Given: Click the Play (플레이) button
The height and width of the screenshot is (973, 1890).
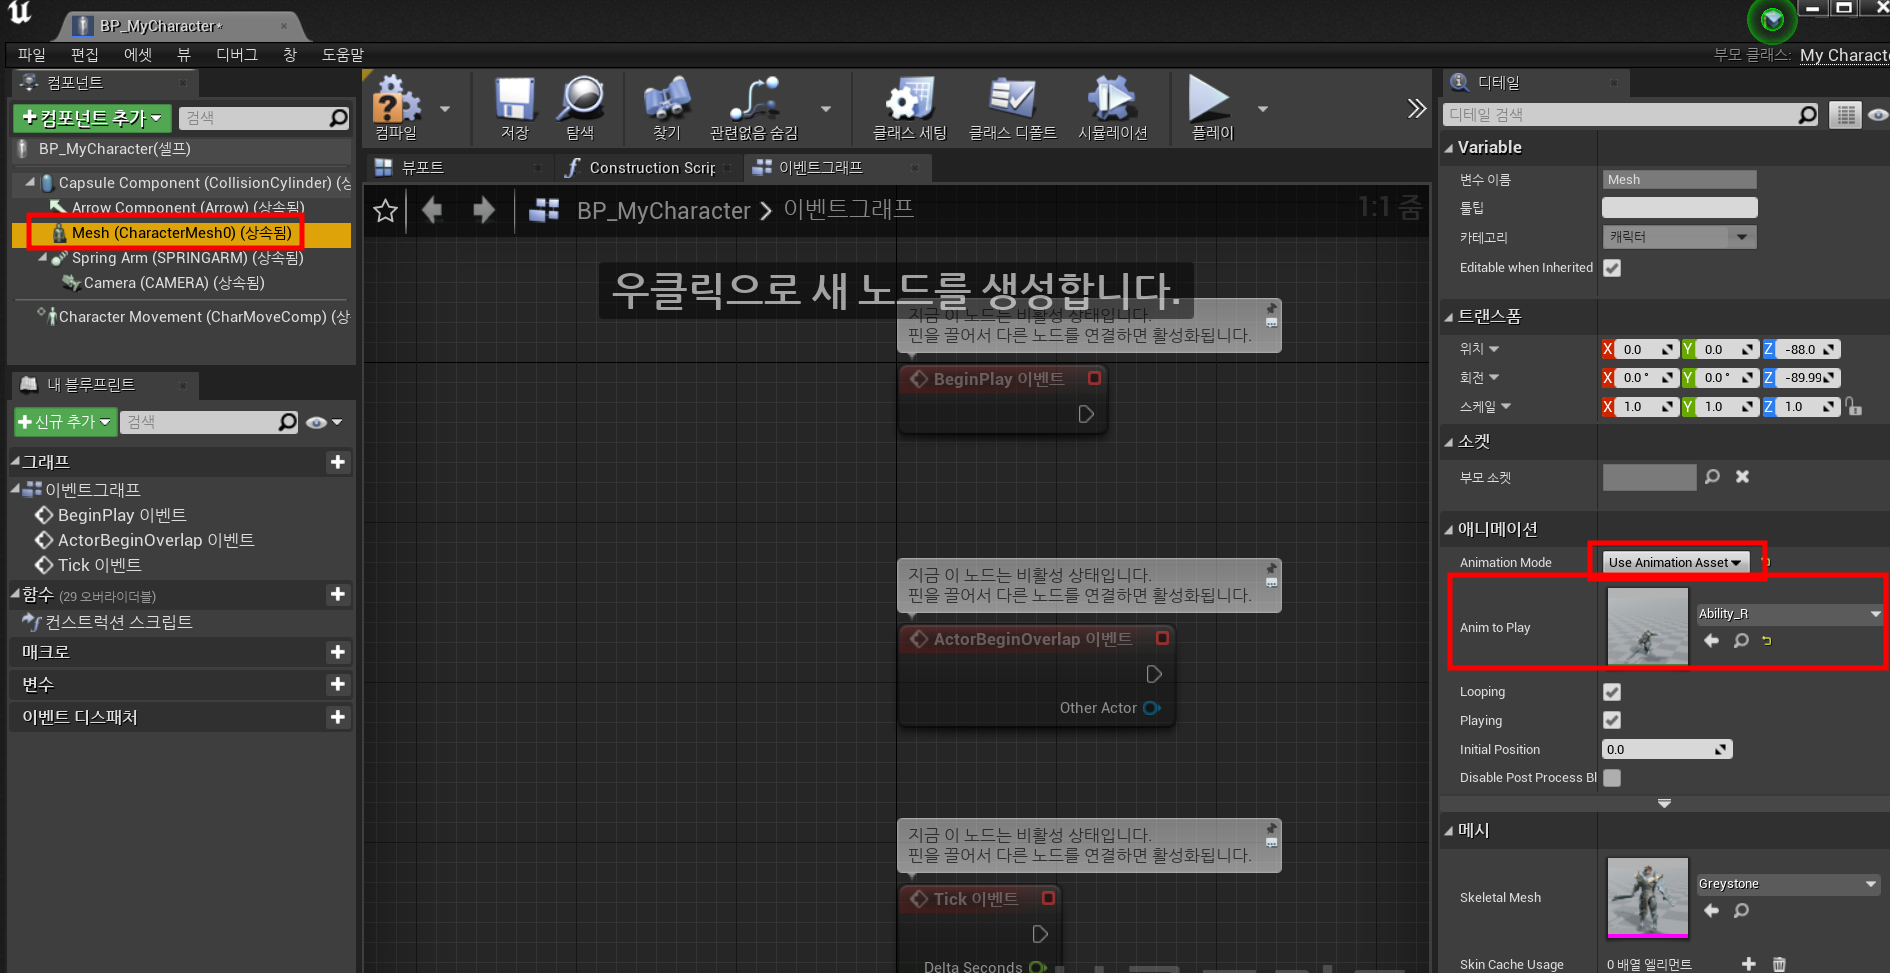Looking at the screenshot, I should [x=1211, y=108].
